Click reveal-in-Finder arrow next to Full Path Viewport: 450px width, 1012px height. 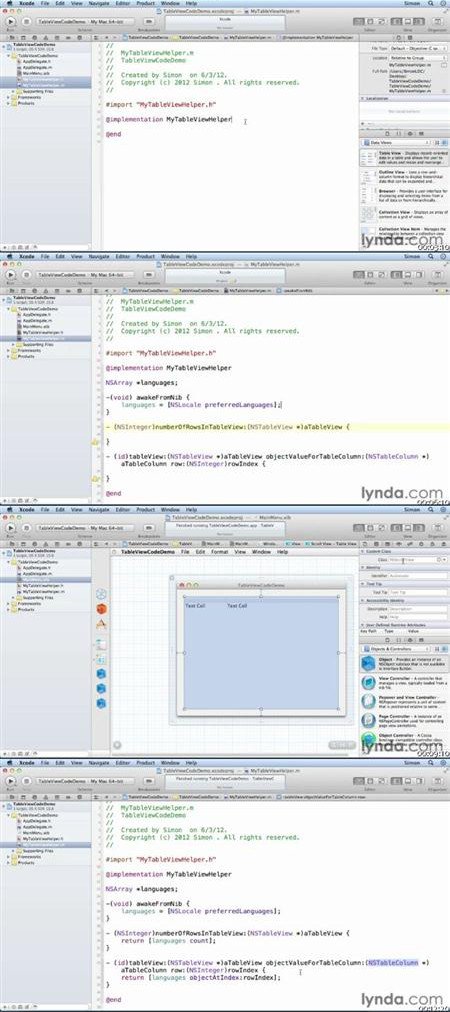pos(445,92)
